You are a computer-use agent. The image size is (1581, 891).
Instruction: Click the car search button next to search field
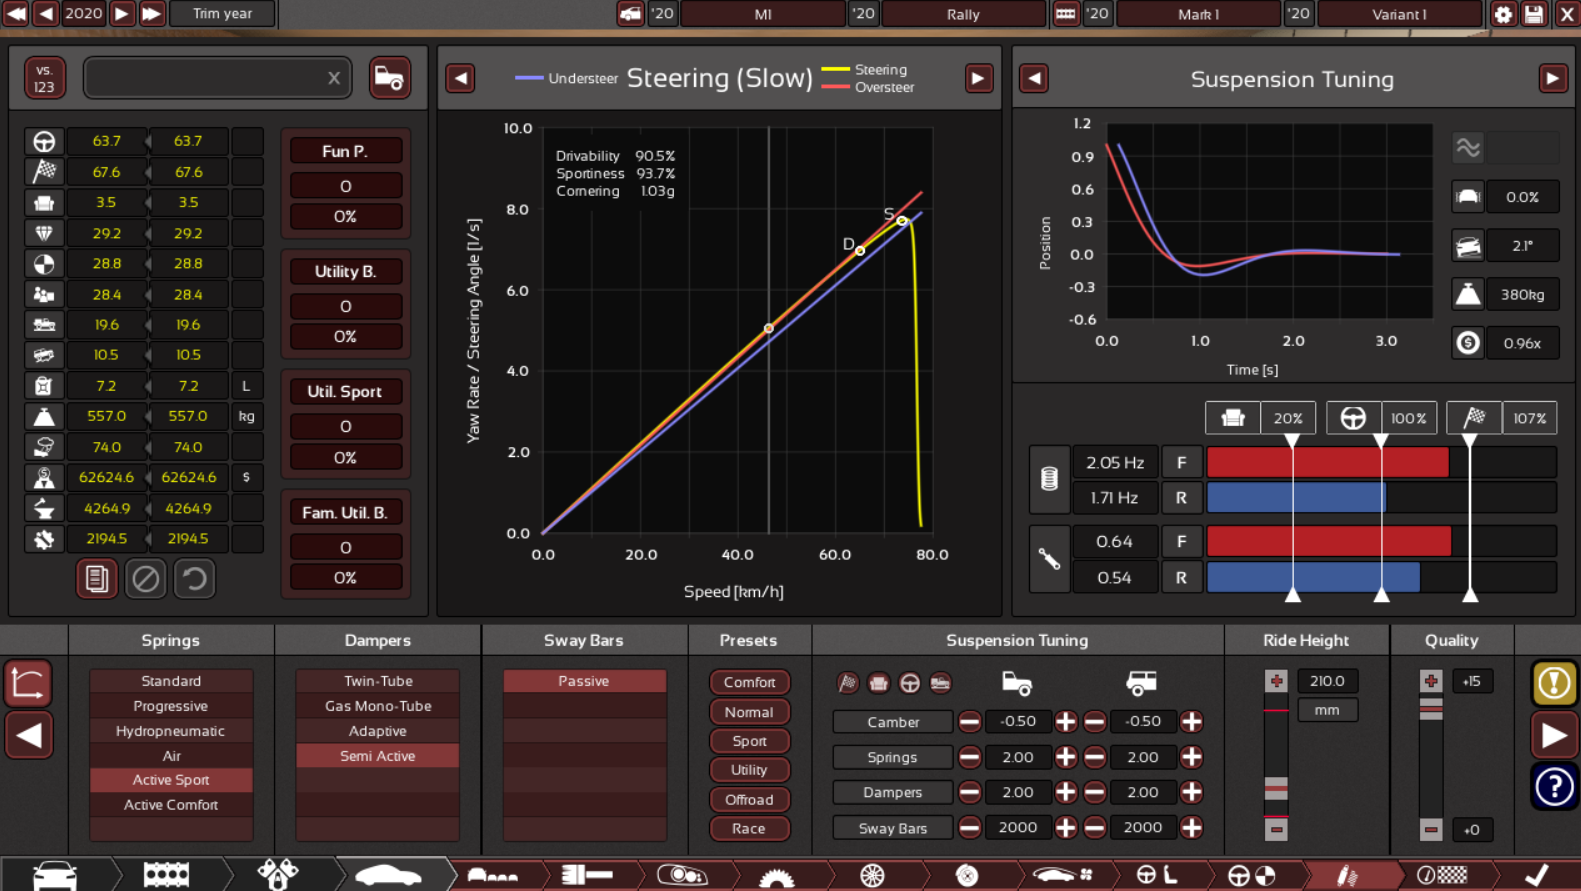pos(389,78)
